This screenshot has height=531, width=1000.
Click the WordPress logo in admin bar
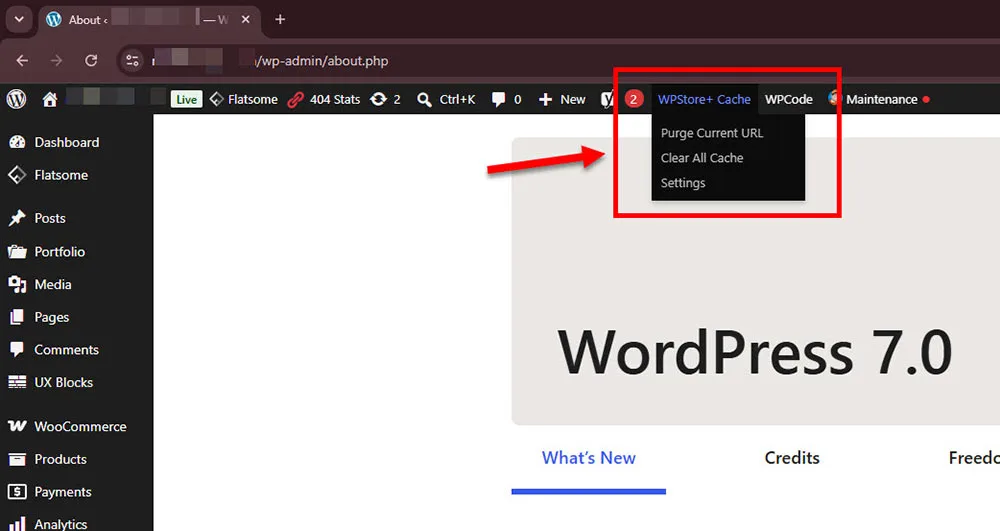(x=17, y=99)
